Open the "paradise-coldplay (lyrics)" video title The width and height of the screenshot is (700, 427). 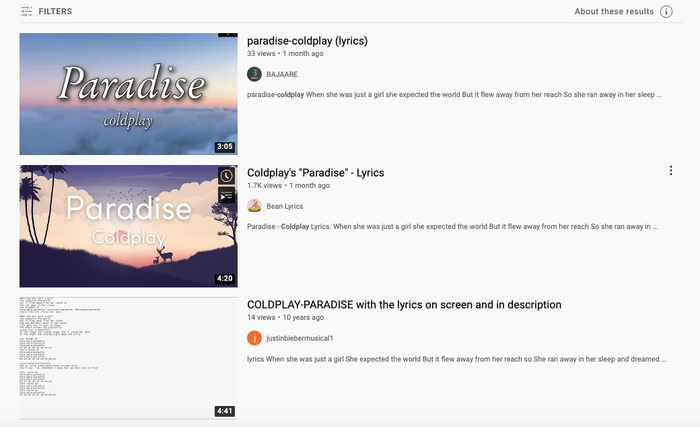[x=307, y=41]
